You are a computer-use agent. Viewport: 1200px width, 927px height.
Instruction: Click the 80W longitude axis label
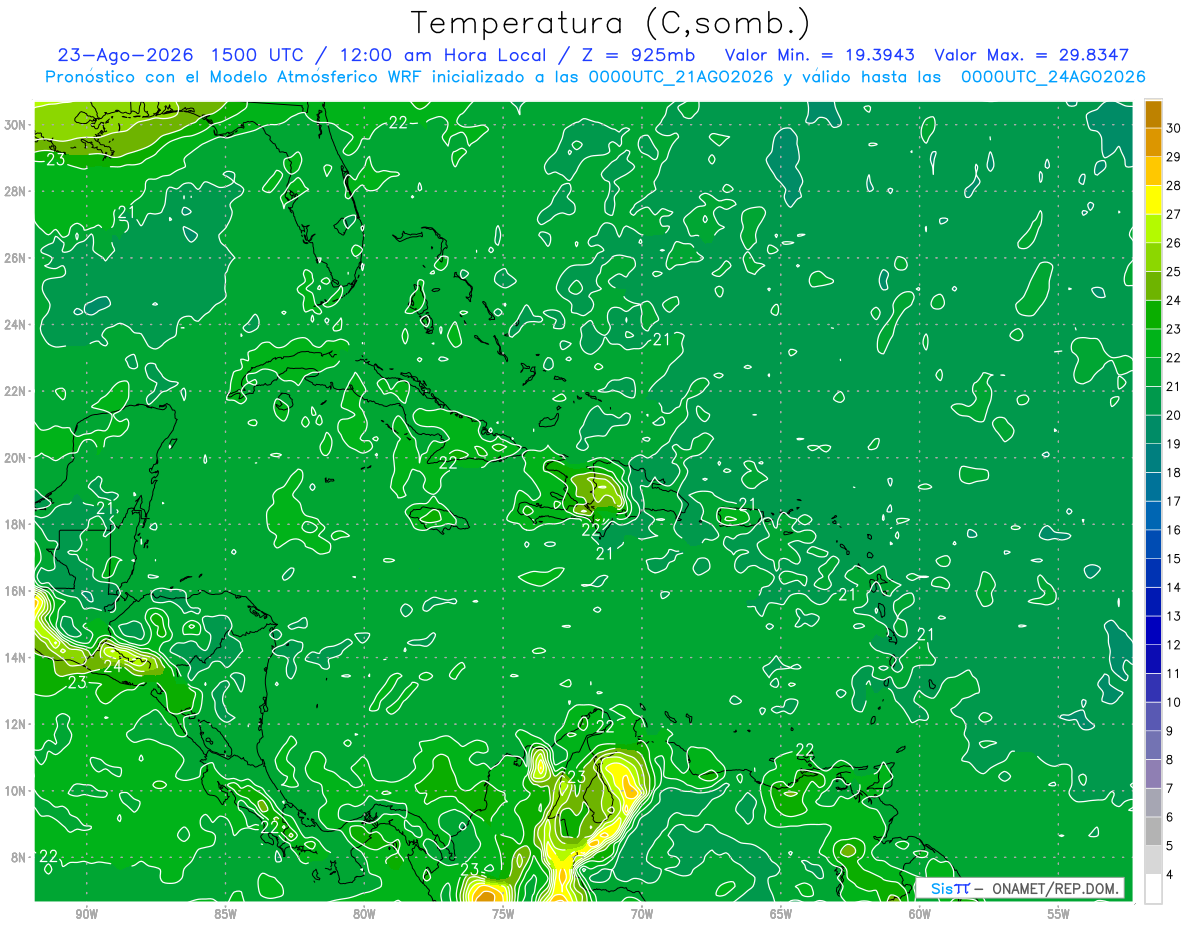point(364,914)
